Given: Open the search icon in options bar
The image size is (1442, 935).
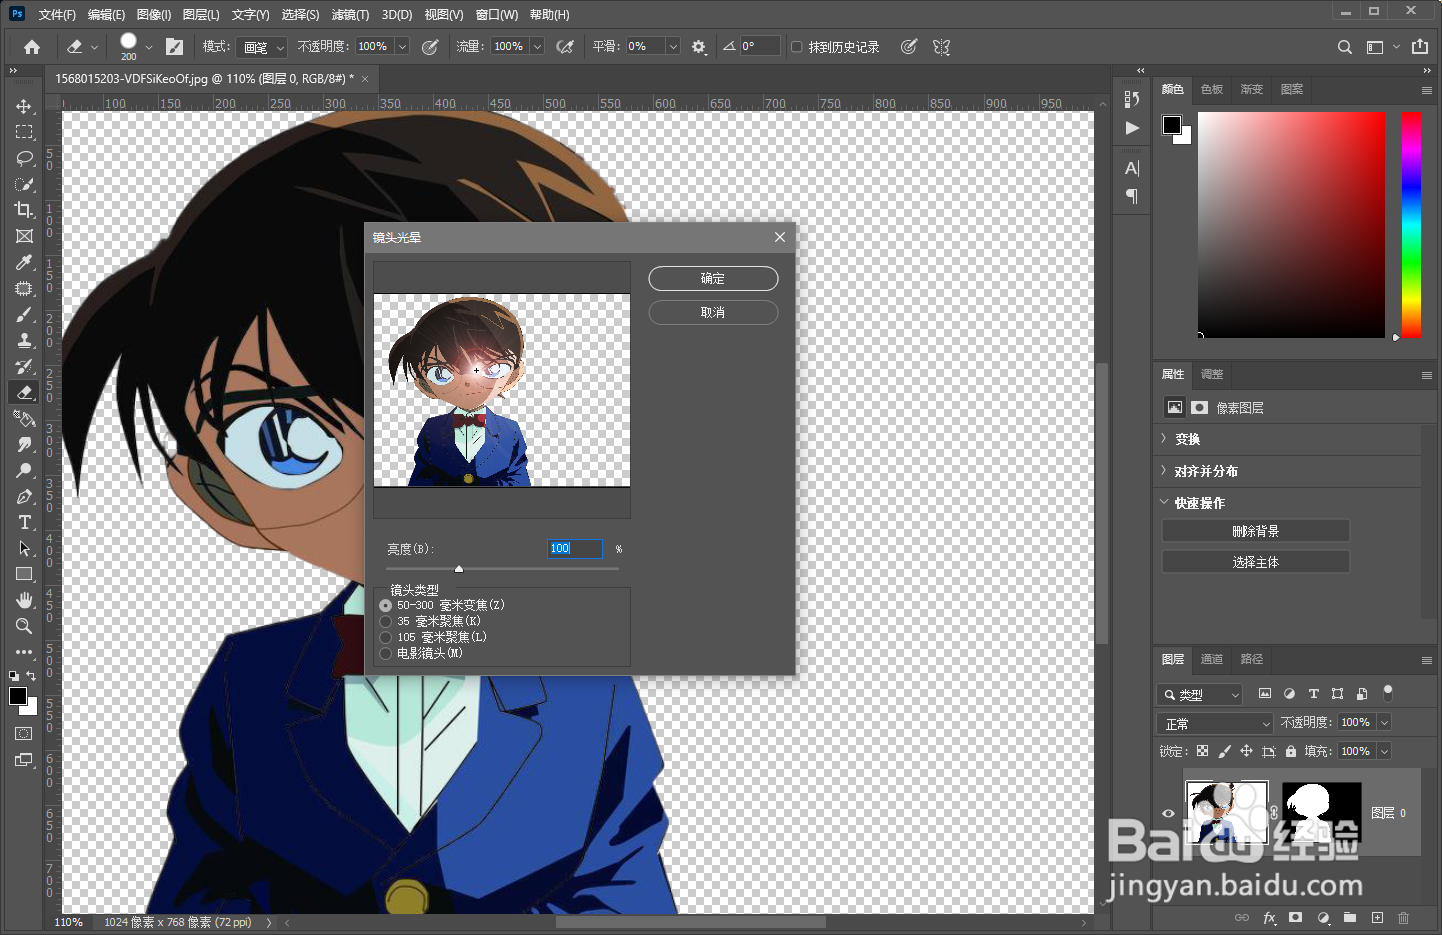Looking at the screenshot, I should 1345,47.
